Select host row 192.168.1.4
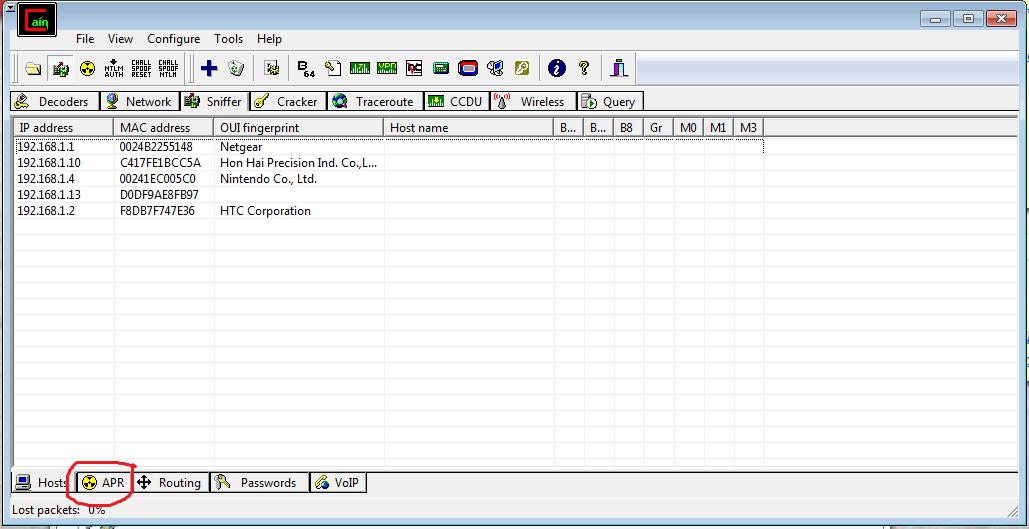Screen dimensions: 1029x529 tap(388, 179)
